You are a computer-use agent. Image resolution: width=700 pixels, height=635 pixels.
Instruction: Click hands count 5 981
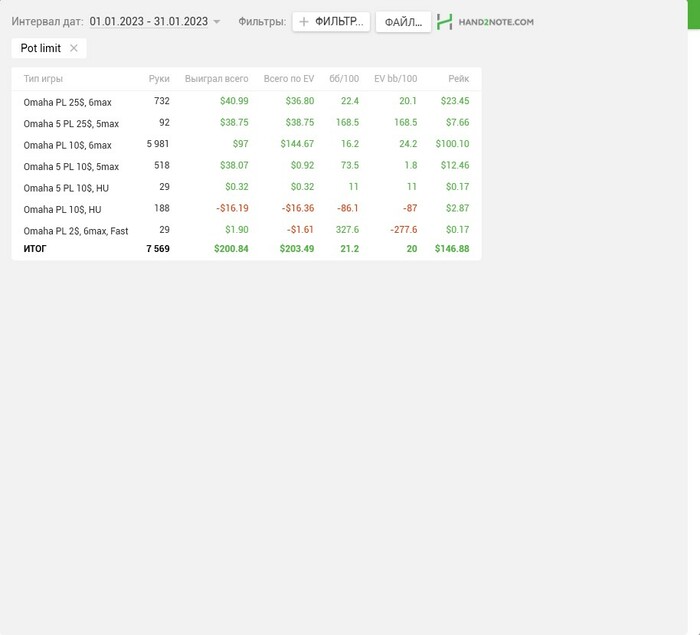click(158, 144)
